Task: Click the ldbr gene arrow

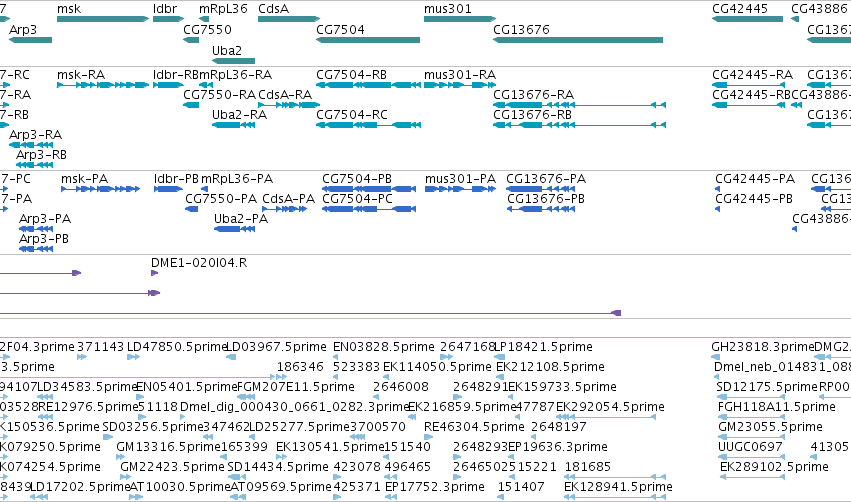Action: (x=168, y=19)
